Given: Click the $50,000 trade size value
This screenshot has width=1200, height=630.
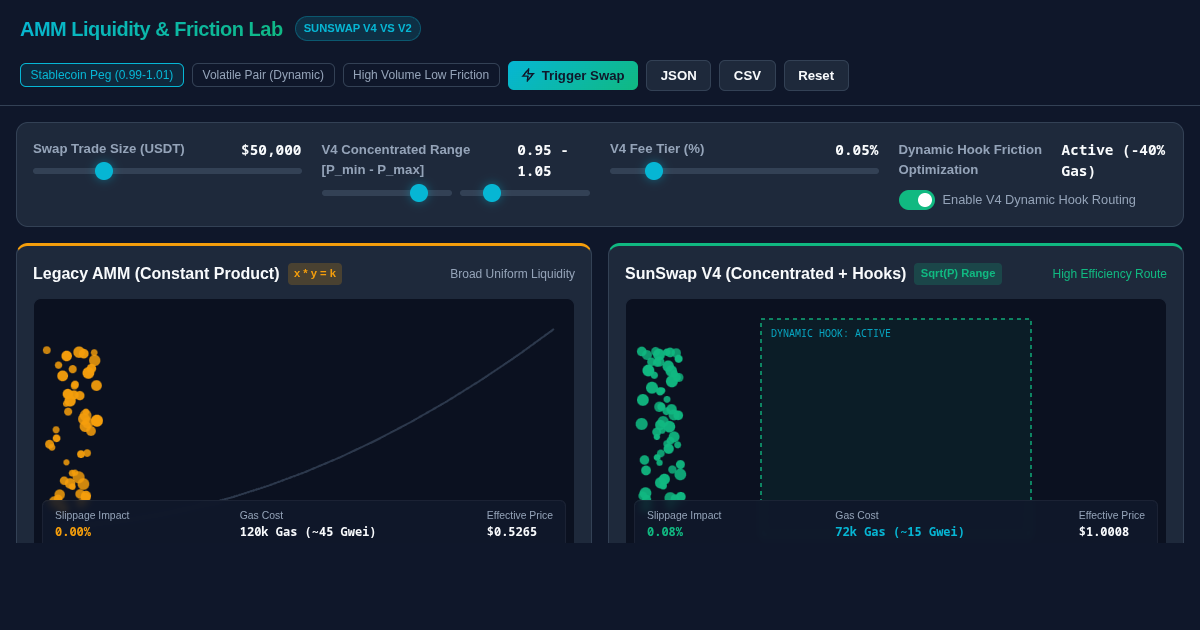Looking at the screenshot, I should tap(271, 150).
